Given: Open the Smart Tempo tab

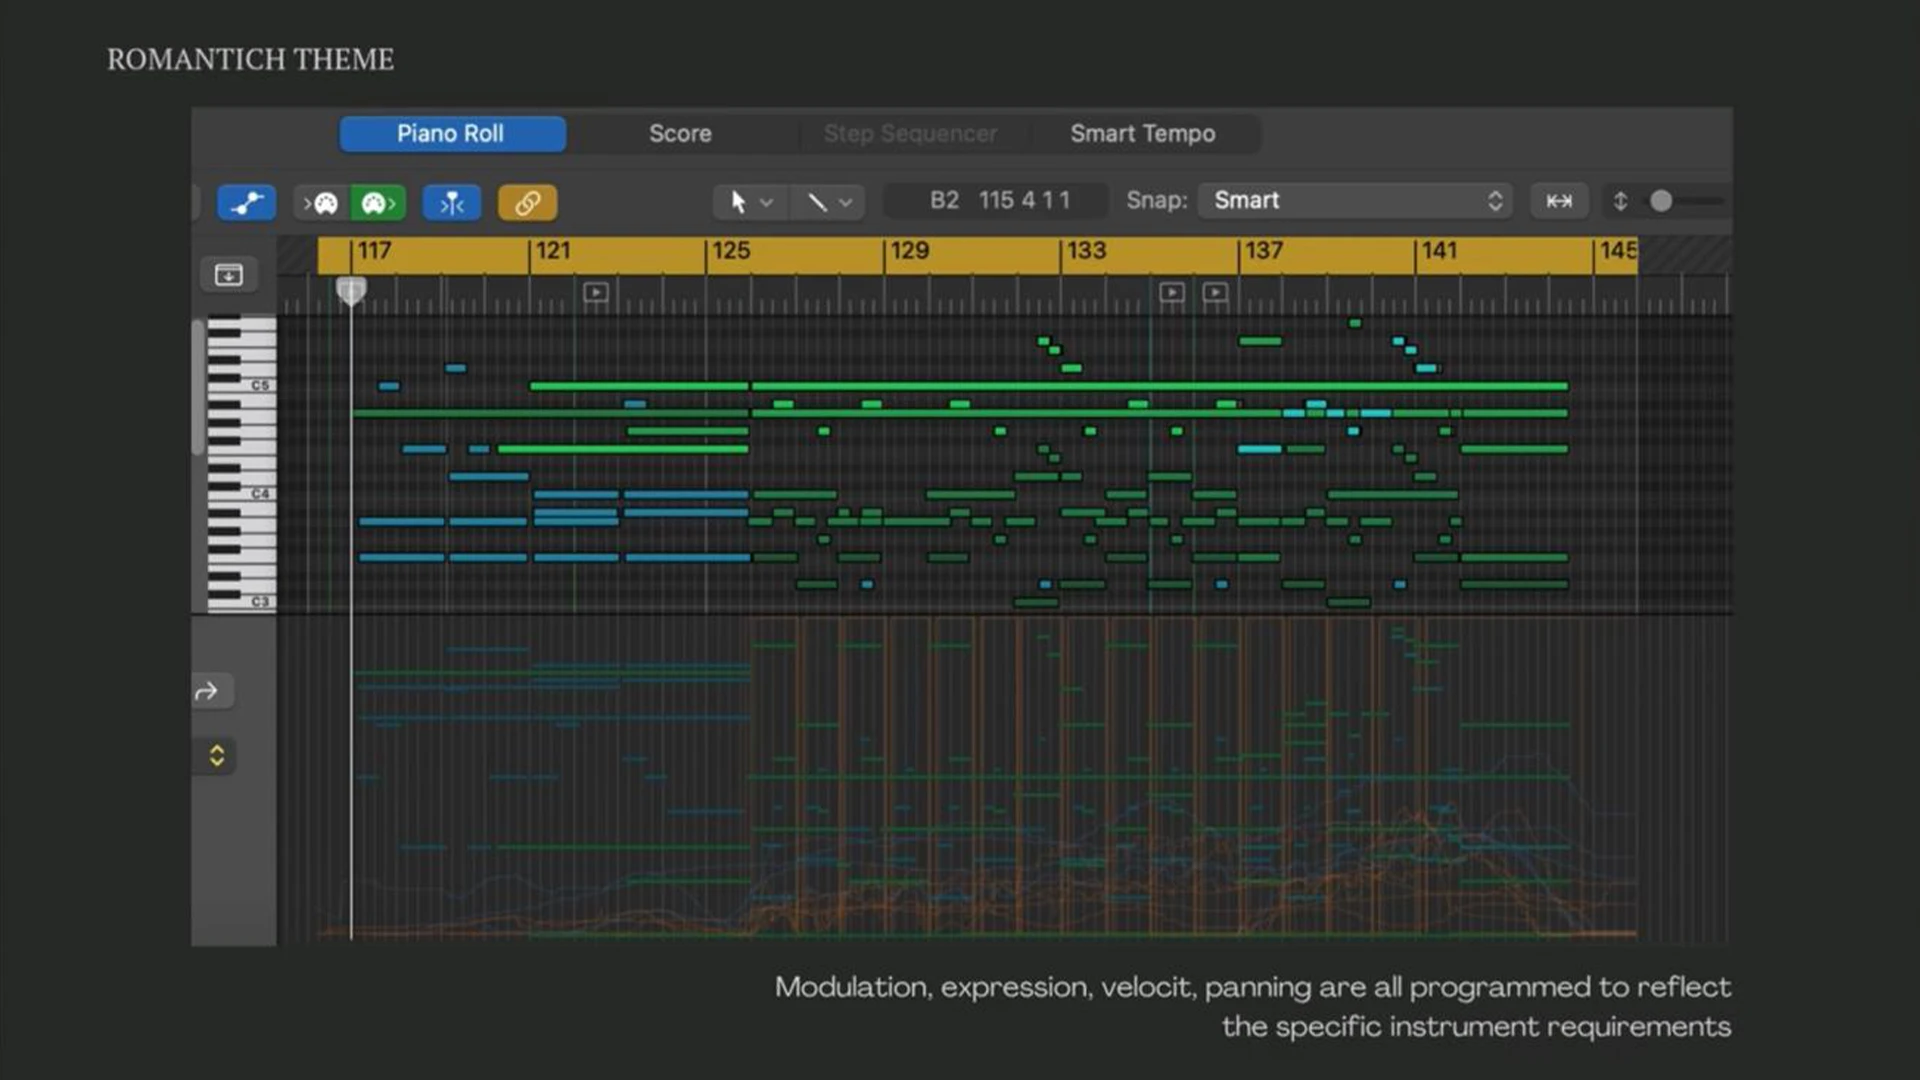Looking at the screenshot, I should coord(1143,134).
